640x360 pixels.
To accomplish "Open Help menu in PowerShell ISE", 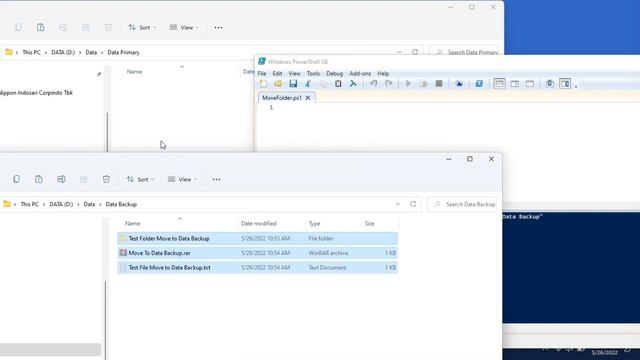I will pyautogui.click(x=383, y=73).
